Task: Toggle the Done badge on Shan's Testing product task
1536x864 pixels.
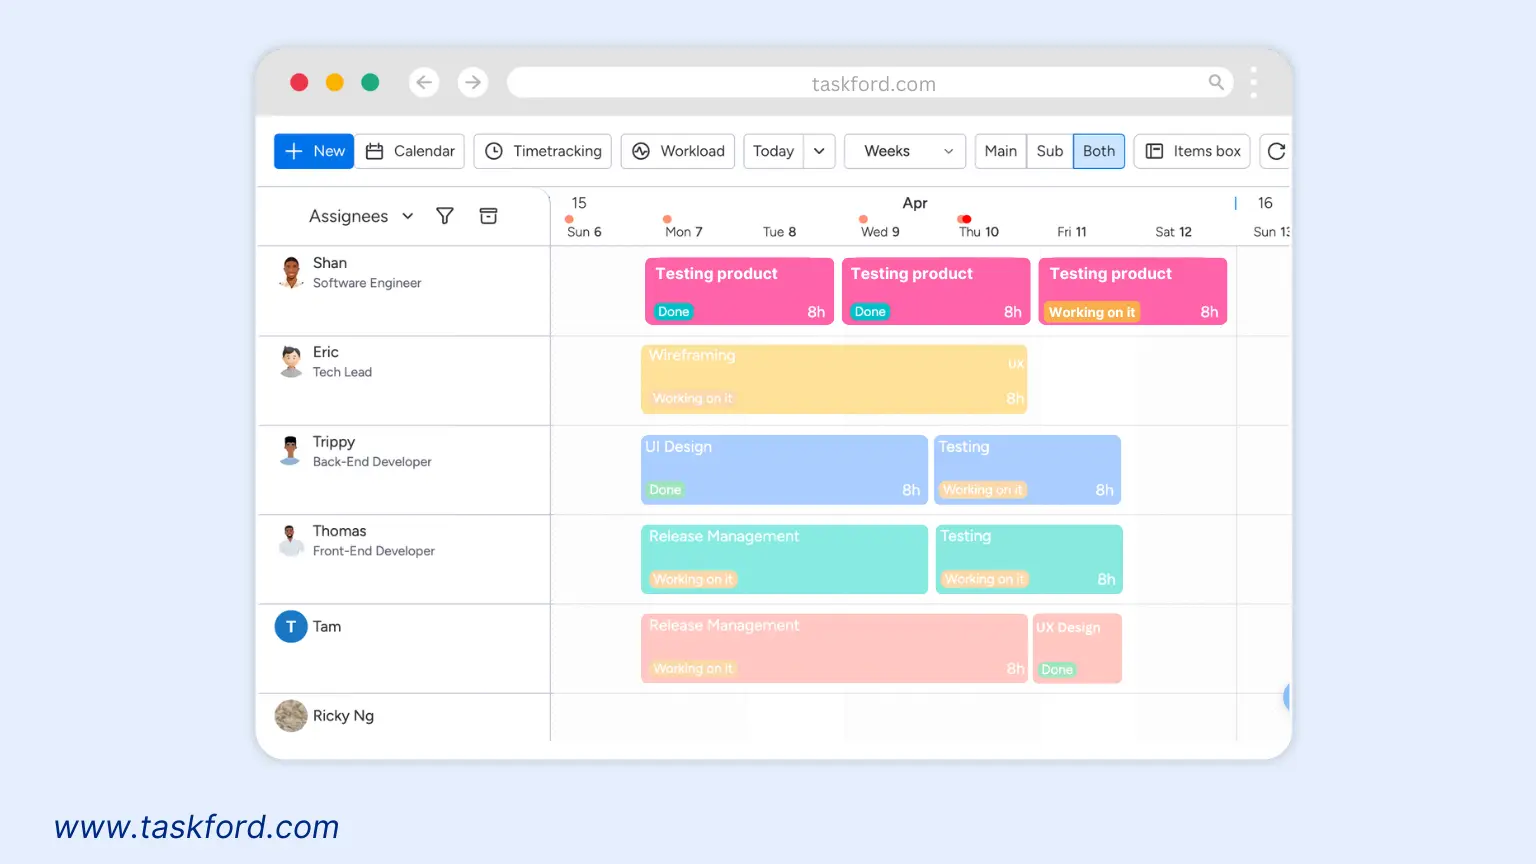Action: [673, 311]
